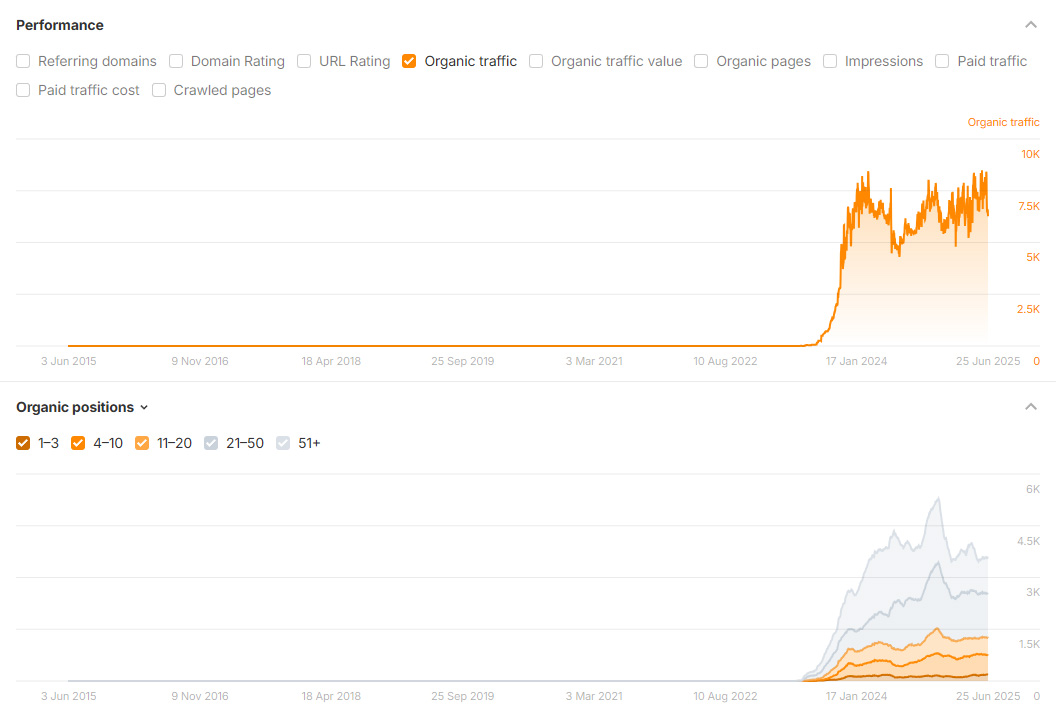Viewport: 1056px width, 716px height.
Task: Enable the Referring domains checkbox
Action: (x=23, y=61)
